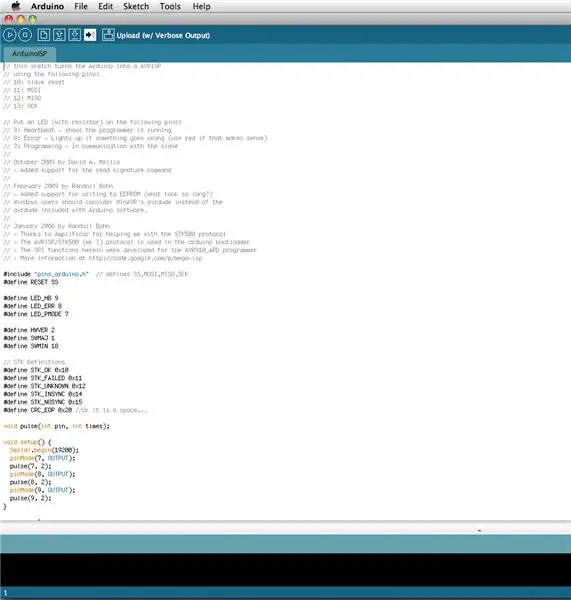Image resolution: width=571 pixels, height=600 pixels.
Task: Click the Save sketch toolbar icon
Action: 74,35
